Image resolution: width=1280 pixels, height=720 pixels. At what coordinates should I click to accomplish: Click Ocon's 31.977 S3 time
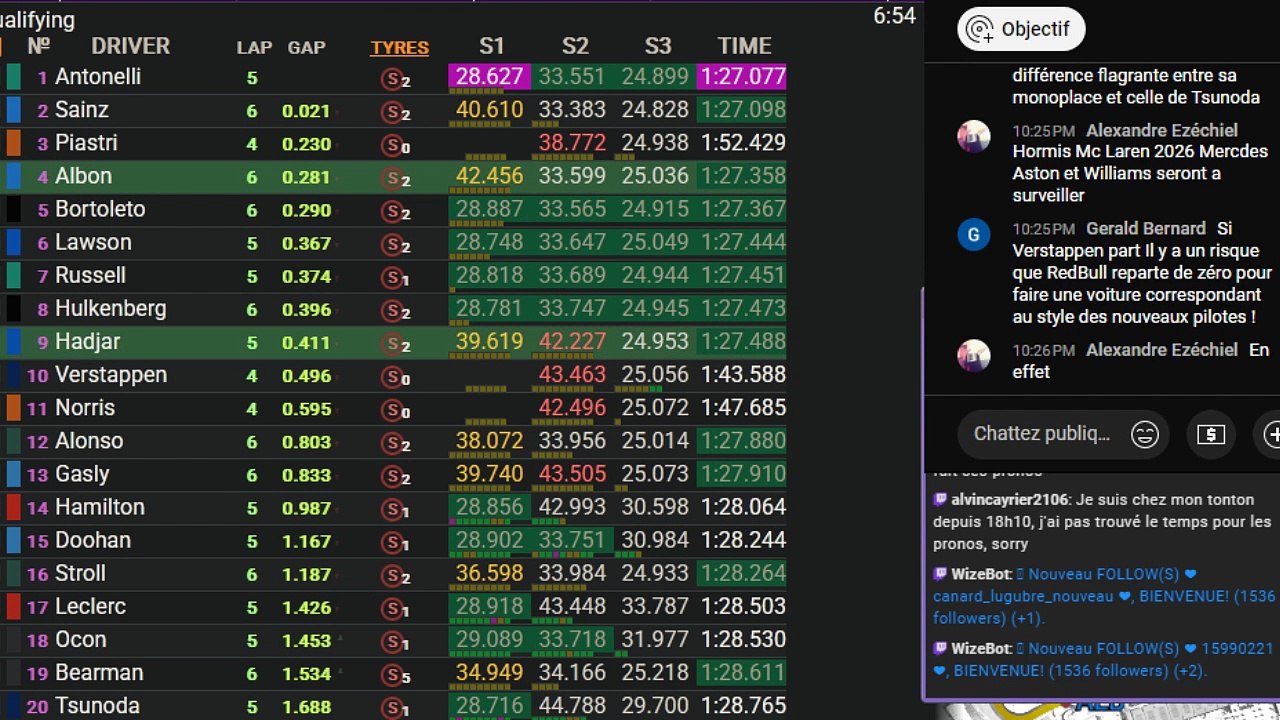pyautogui.click(x=655, y=639)
